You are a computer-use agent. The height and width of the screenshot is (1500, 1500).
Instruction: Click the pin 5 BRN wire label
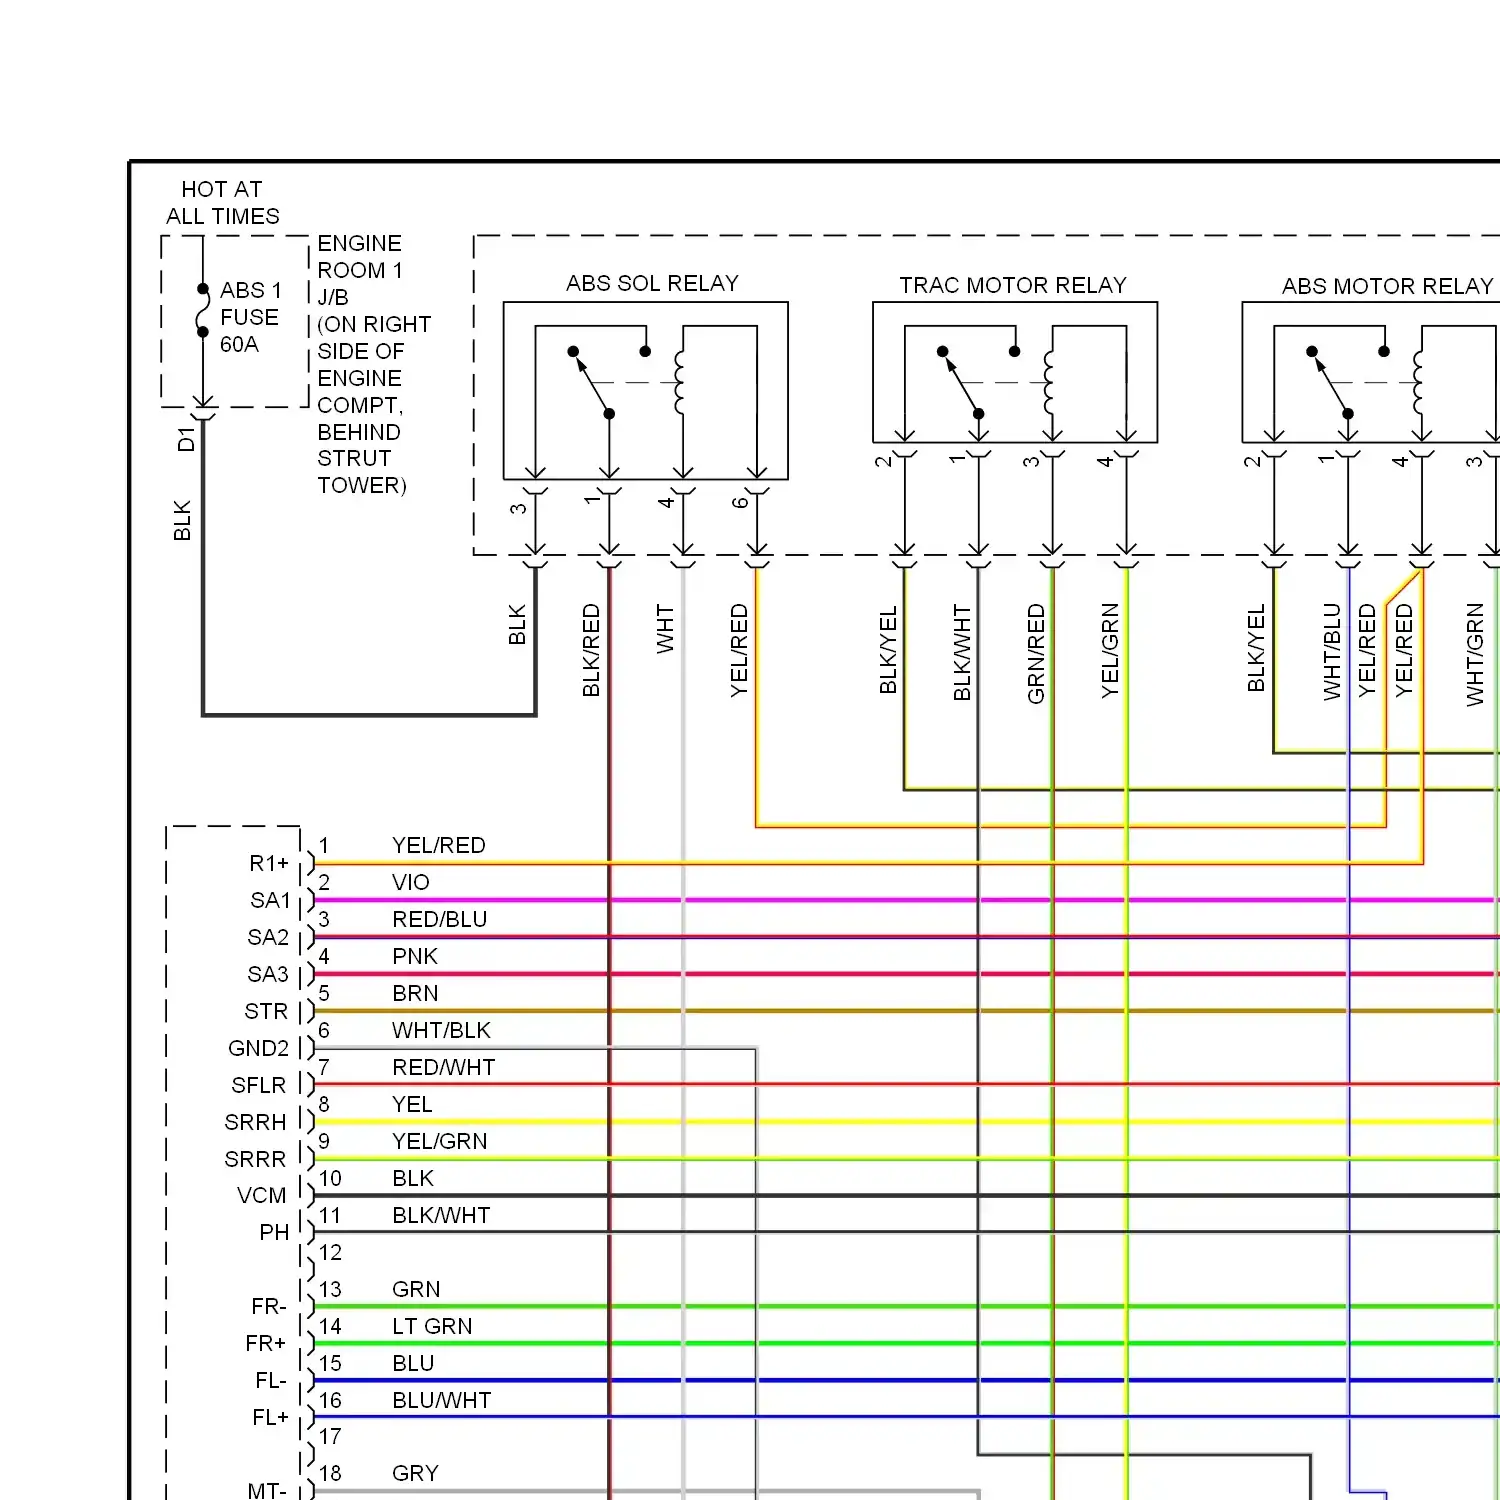(x=415, y=993)
